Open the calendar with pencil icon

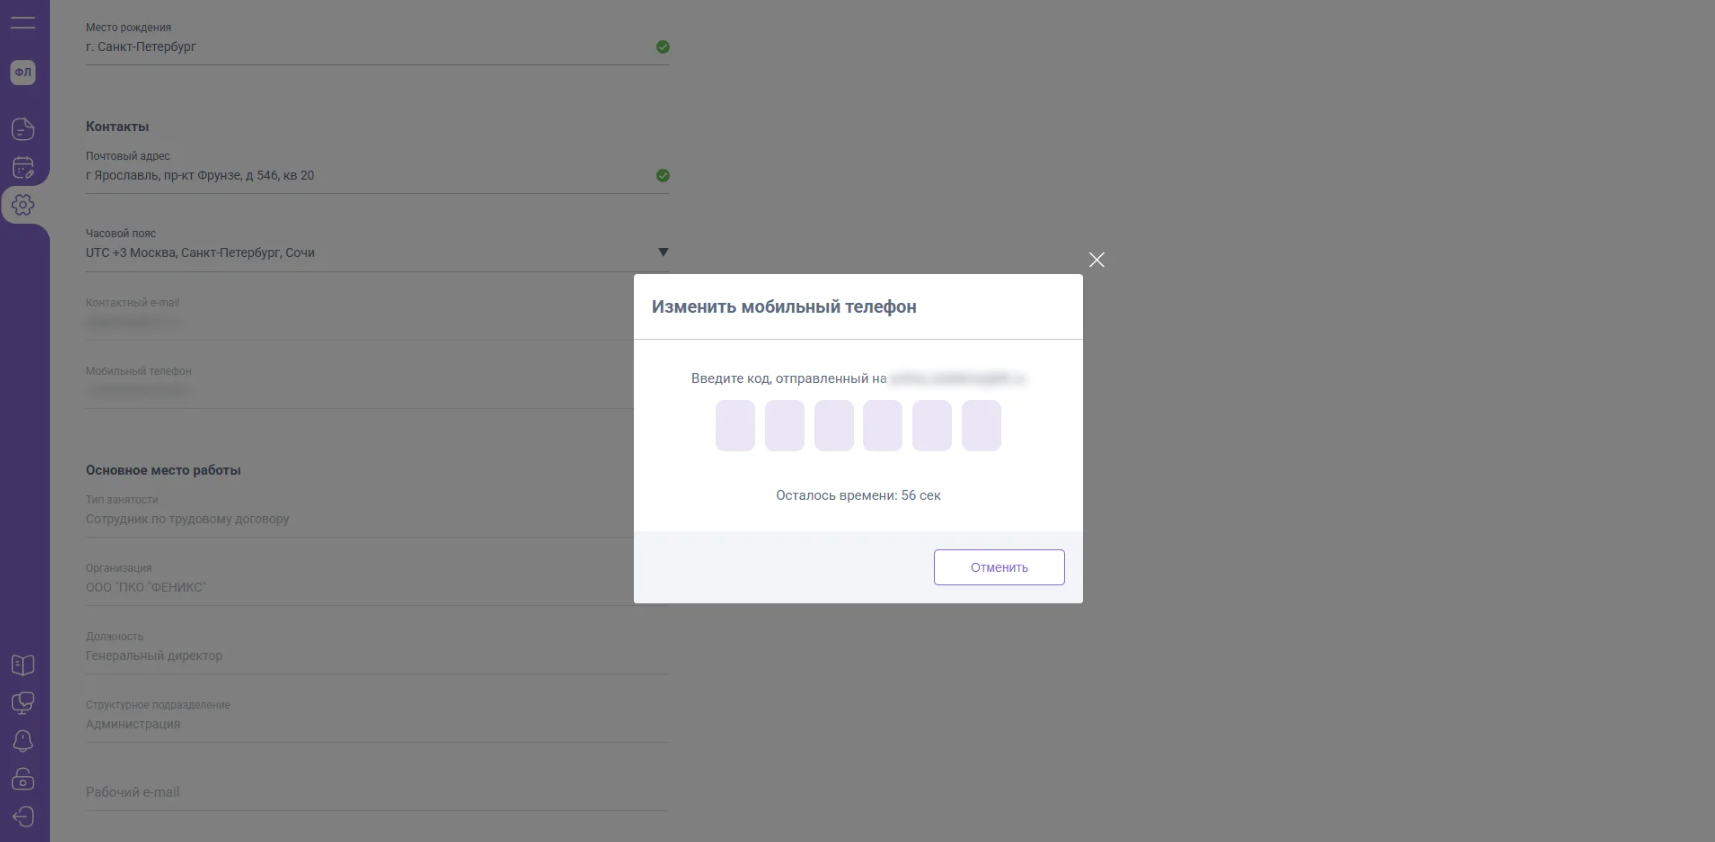tap(23, 168)
